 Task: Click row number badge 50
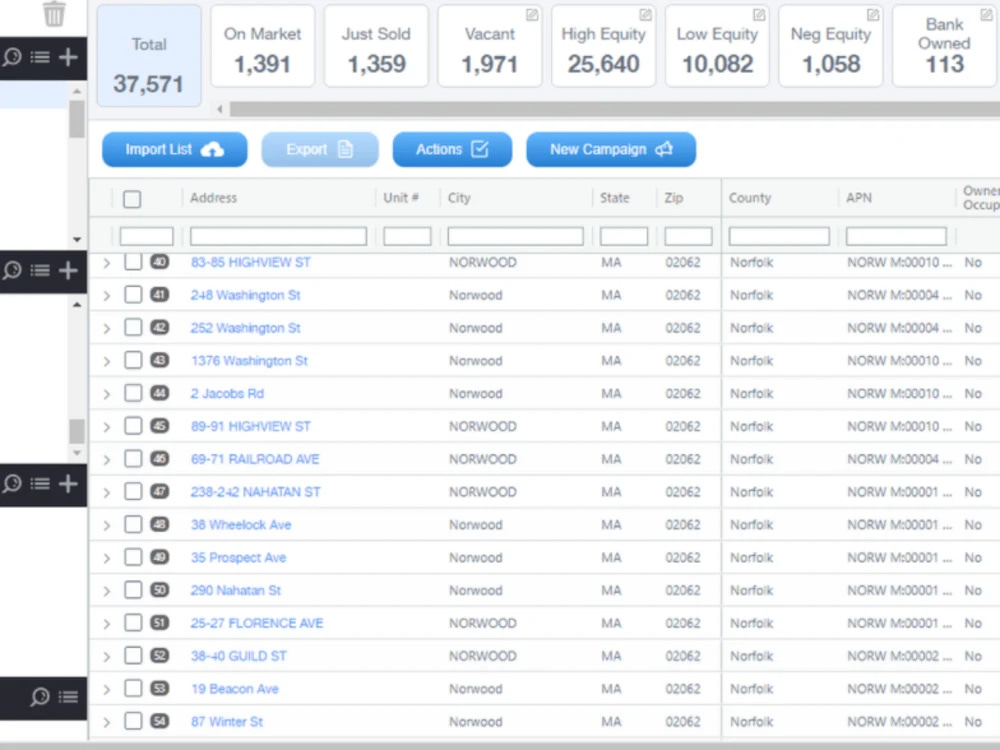coord(159,590)
